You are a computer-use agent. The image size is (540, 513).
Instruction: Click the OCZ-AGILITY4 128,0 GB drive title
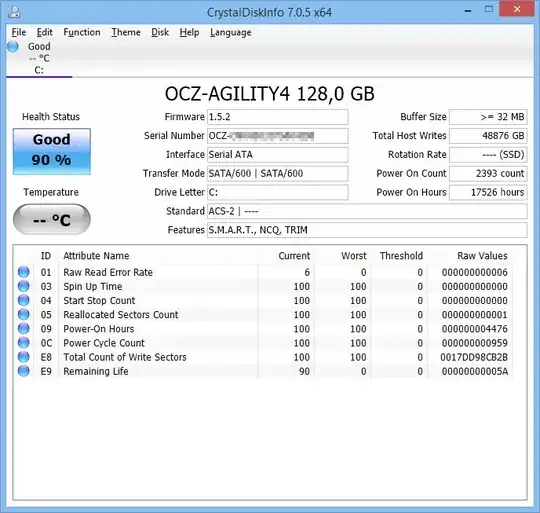pos(270,94)
